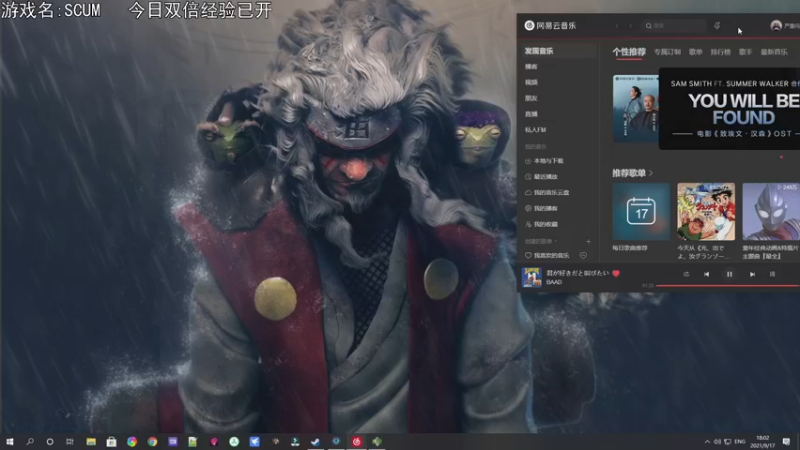Show hidden system tray icons

707,441
